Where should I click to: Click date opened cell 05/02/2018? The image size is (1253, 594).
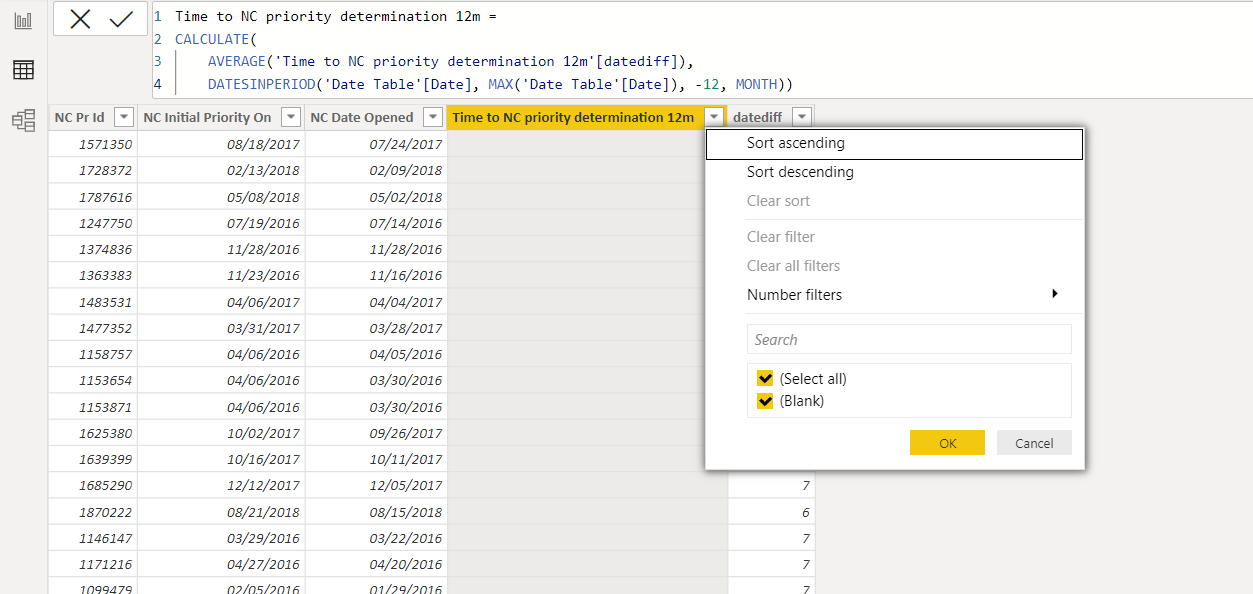click(x=376, y=197)
